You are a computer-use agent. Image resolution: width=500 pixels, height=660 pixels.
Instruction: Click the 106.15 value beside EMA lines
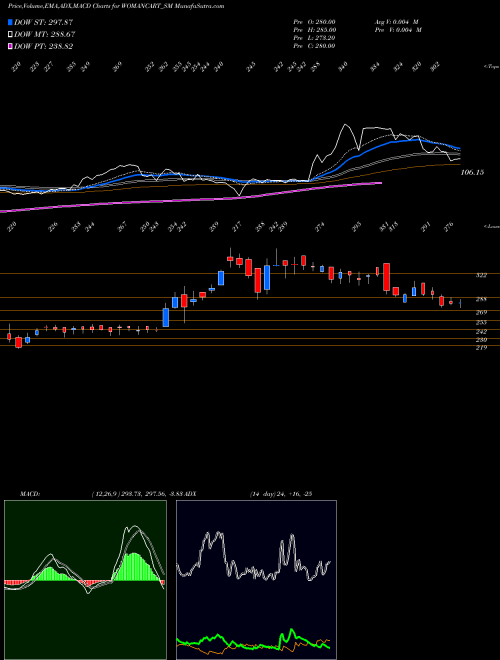coord(473,172)
